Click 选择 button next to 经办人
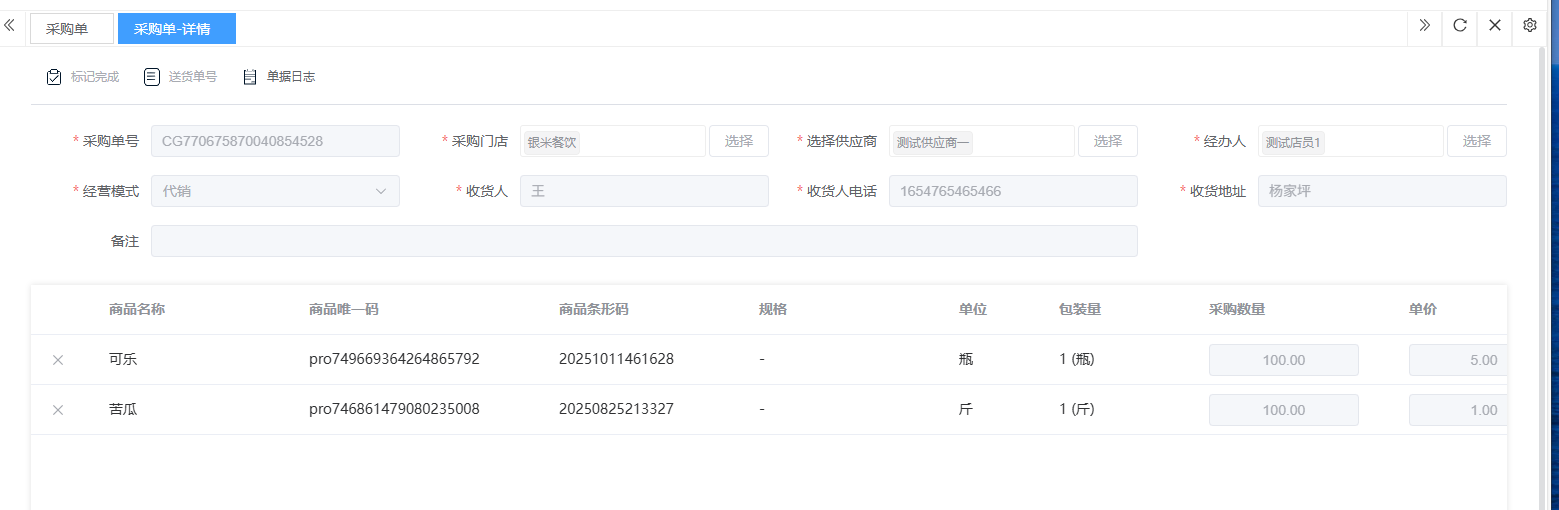Viewport: 1559px width, 510px height. pyautogui.click(x=1476, y=141)
